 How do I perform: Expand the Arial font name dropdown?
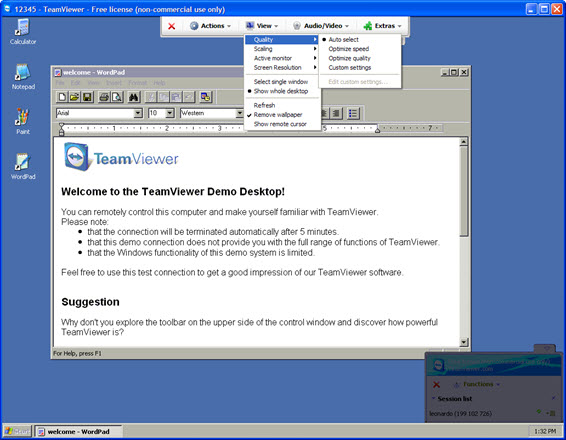(x=138, y=113)
